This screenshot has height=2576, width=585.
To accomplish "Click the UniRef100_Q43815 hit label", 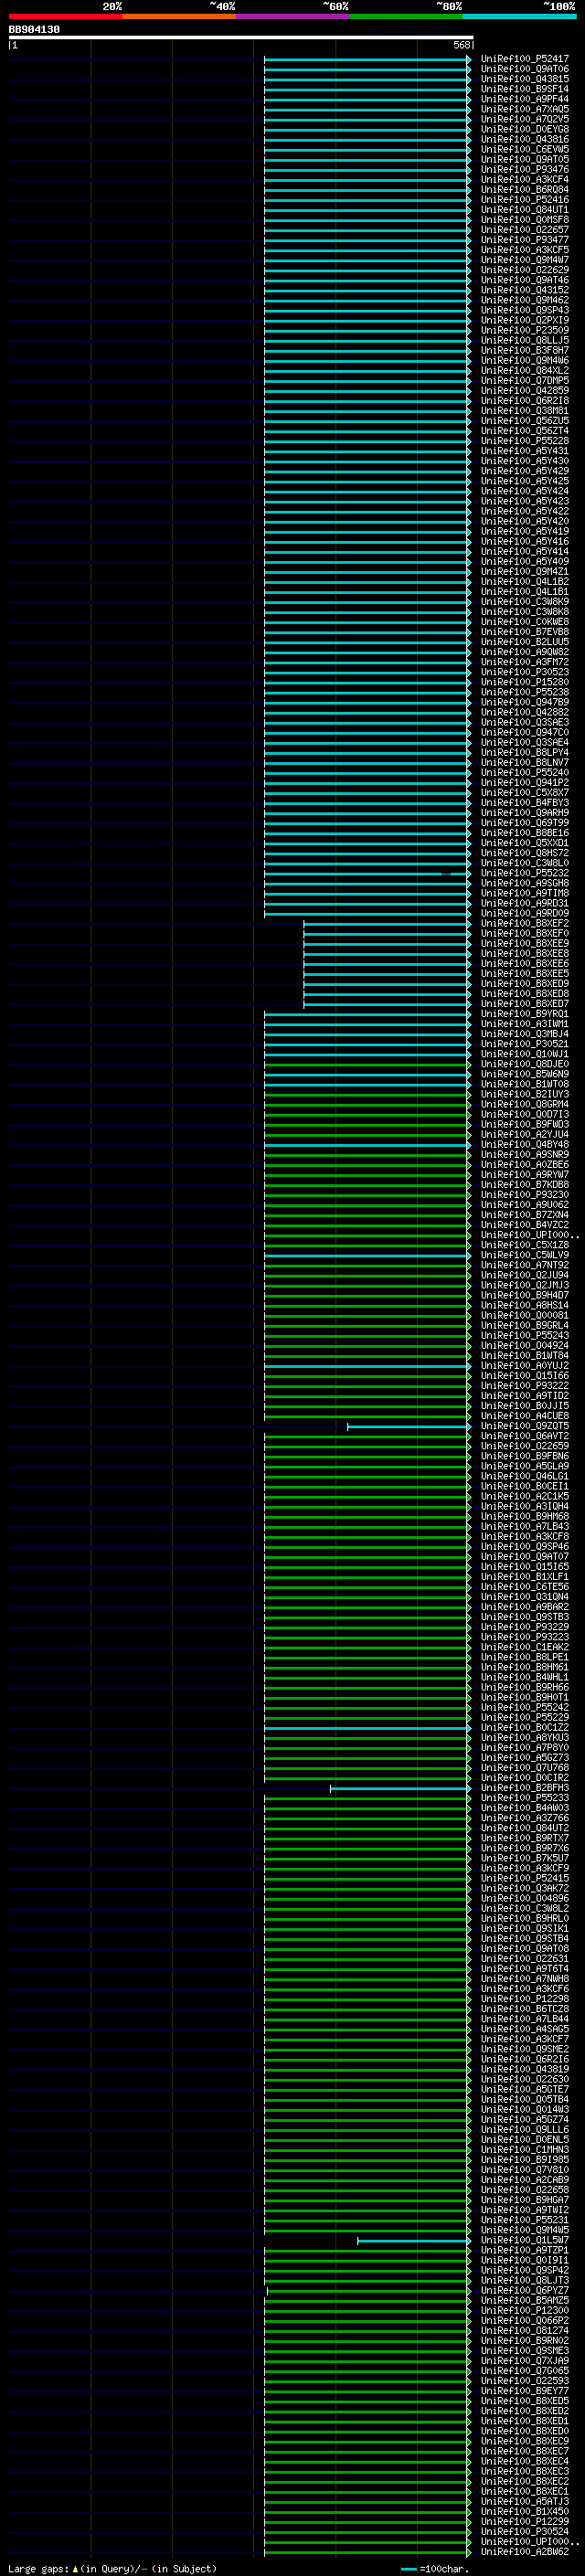I will pyautogui.click(x=525, y=79).
